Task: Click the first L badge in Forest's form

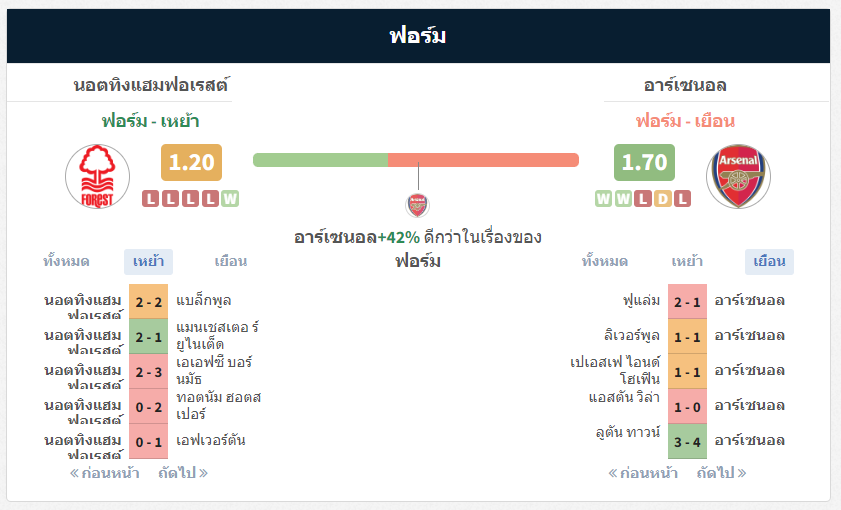Action: tap(151, 199)
